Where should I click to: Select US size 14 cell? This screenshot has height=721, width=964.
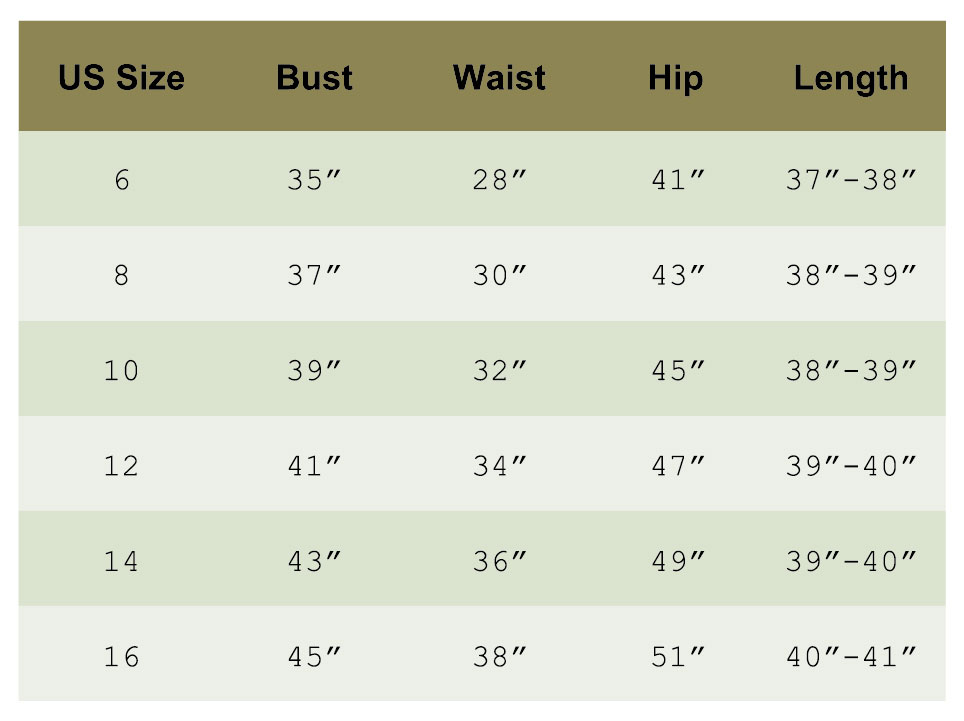coord(121,561)
